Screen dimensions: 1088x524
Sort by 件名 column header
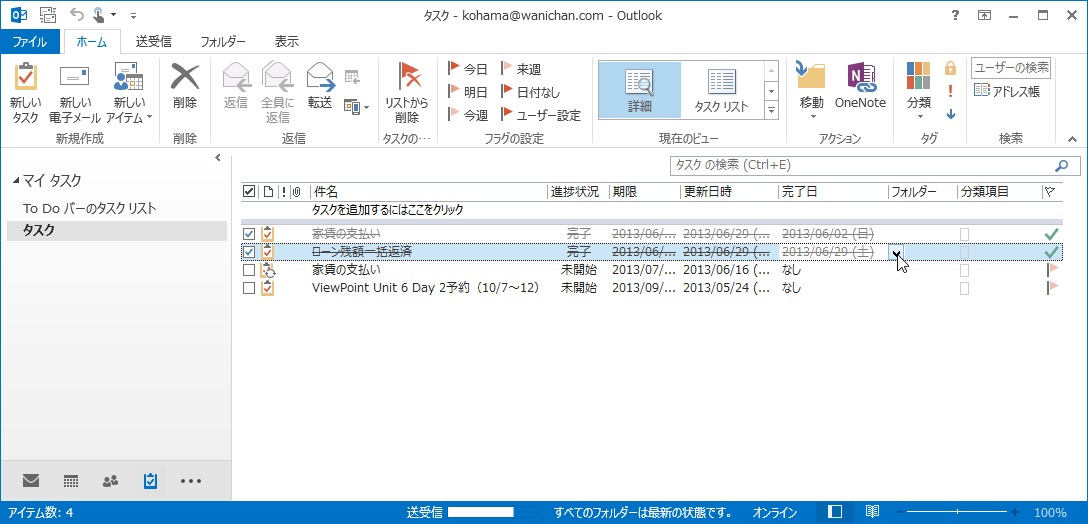click(x=428, y=192)
